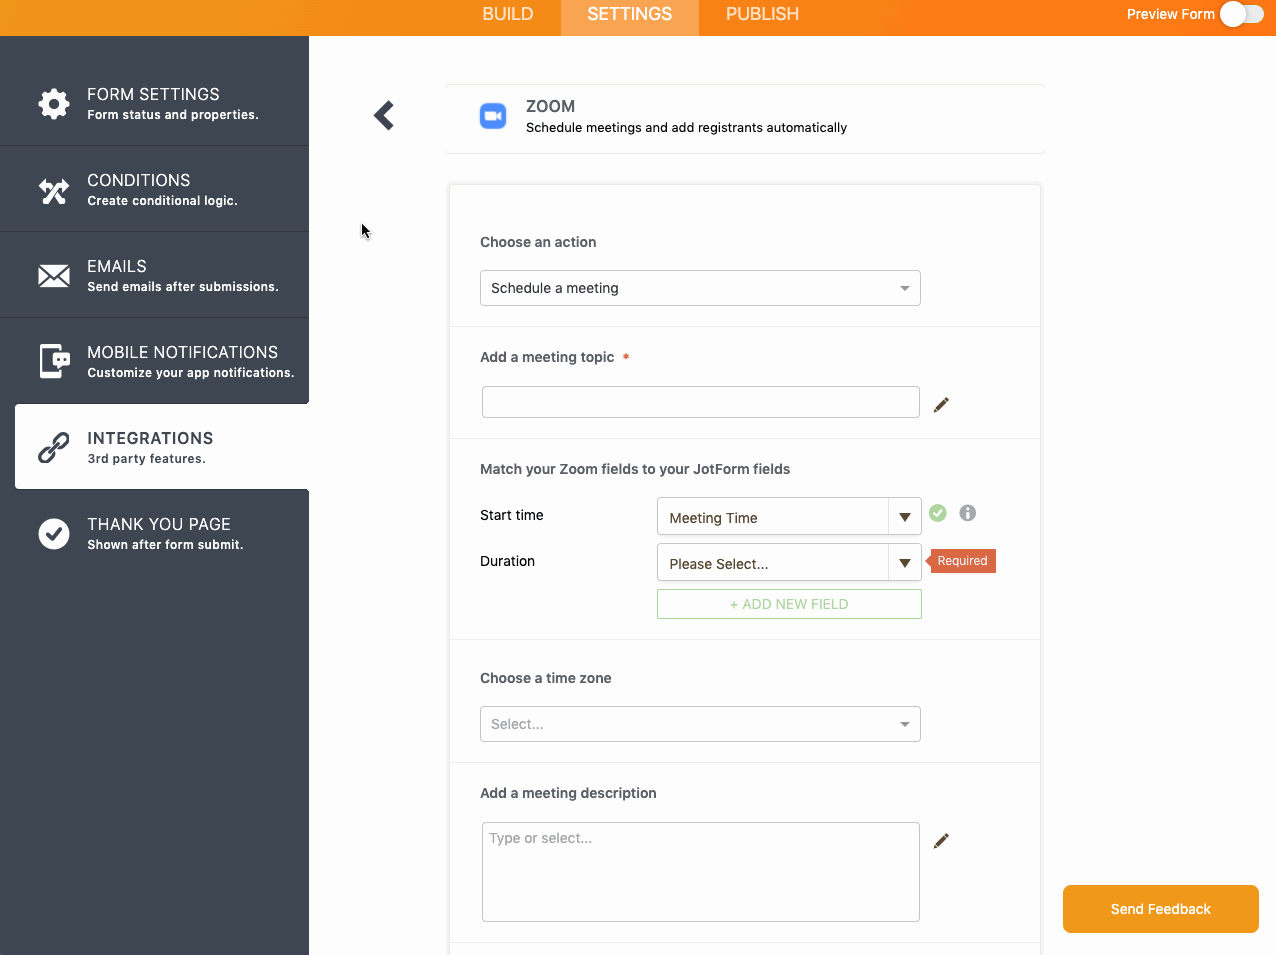Viewport: 1276px width, 955px height.
Task: Switch to the BUILD tab
Action: click(508, 14)
